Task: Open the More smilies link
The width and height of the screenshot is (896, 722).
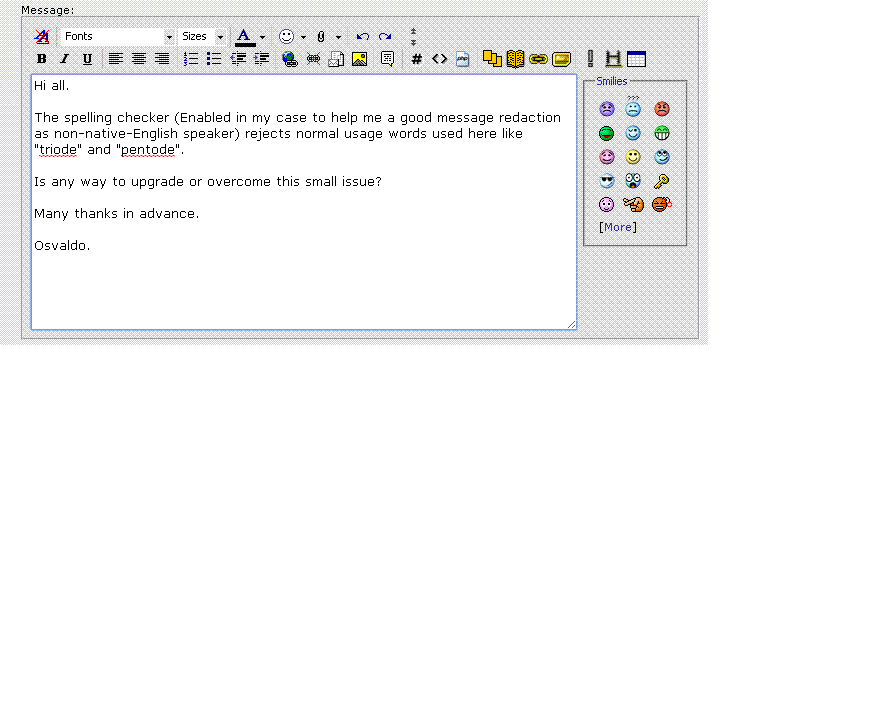Action: tap(618, 227)
